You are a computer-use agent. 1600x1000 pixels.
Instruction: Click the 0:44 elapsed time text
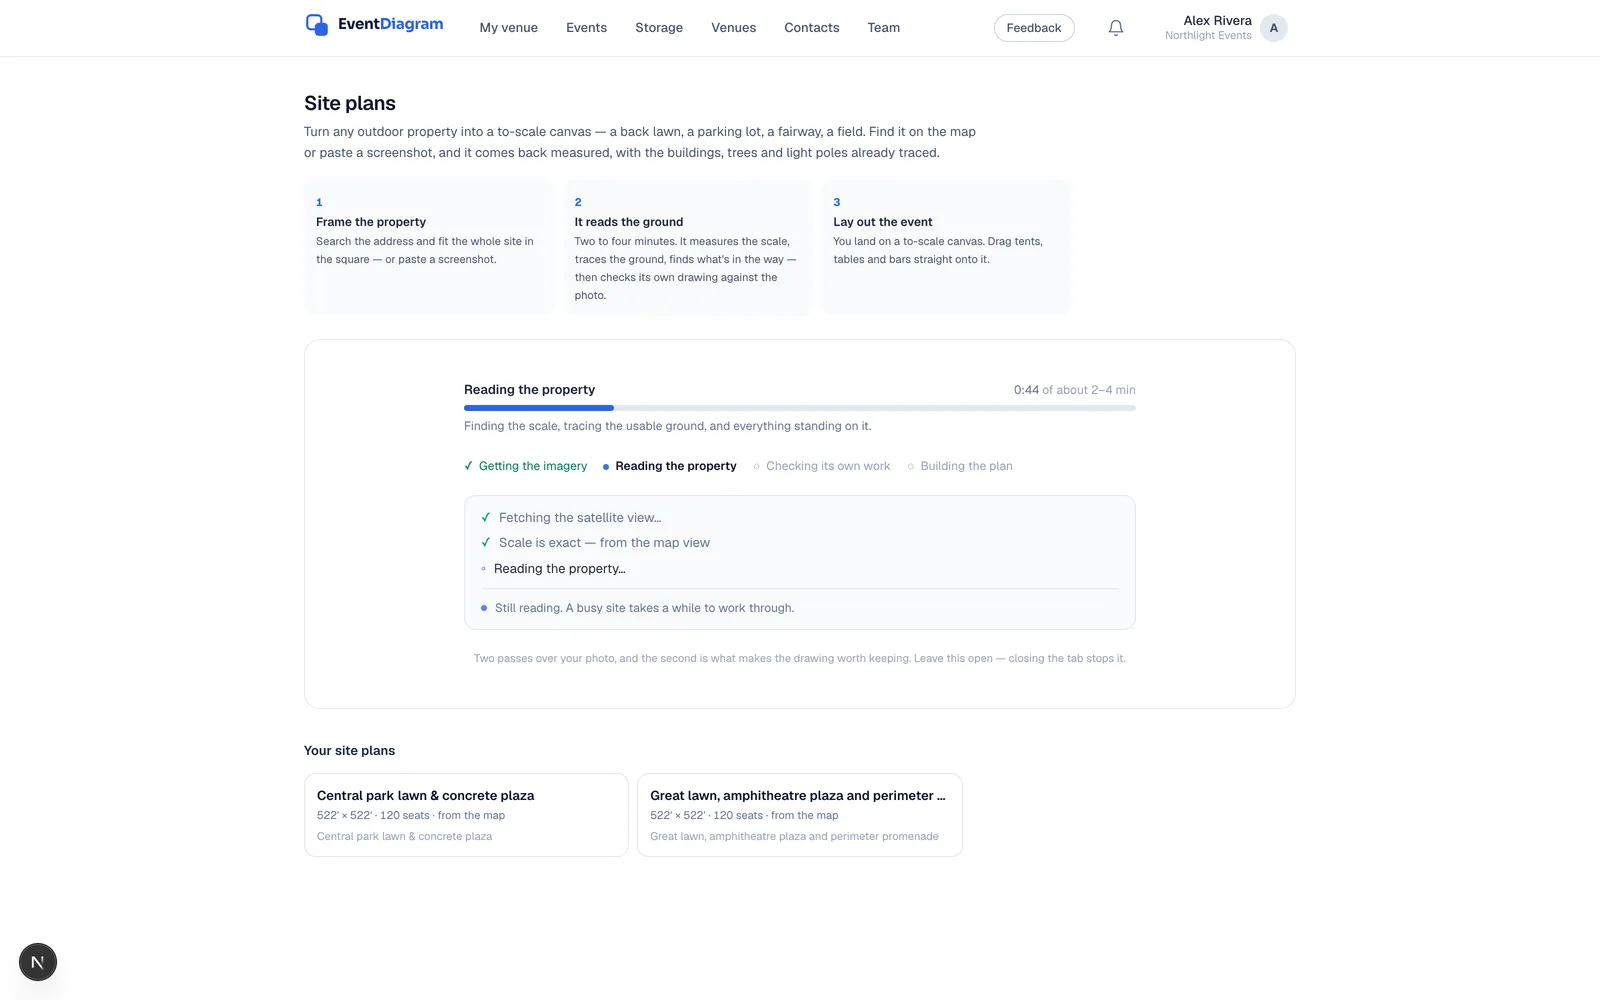(1026, 390)
